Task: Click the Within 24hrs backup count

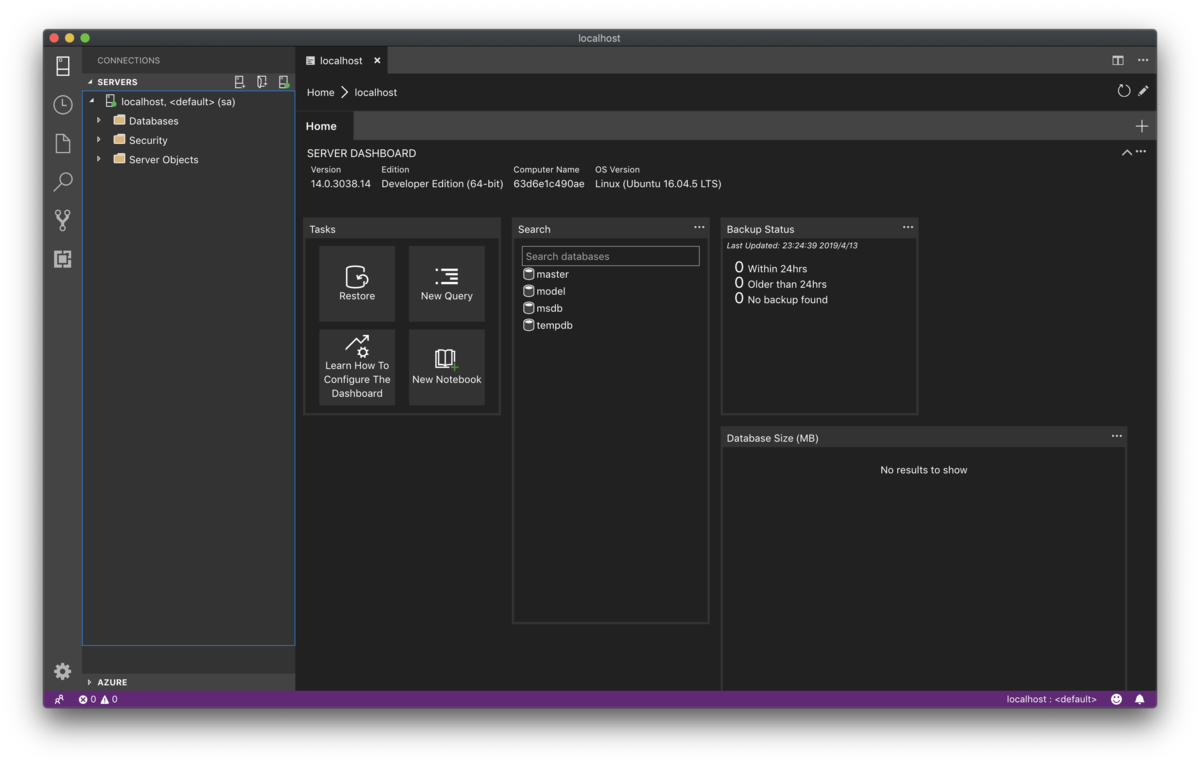Action: pos(739,268)
